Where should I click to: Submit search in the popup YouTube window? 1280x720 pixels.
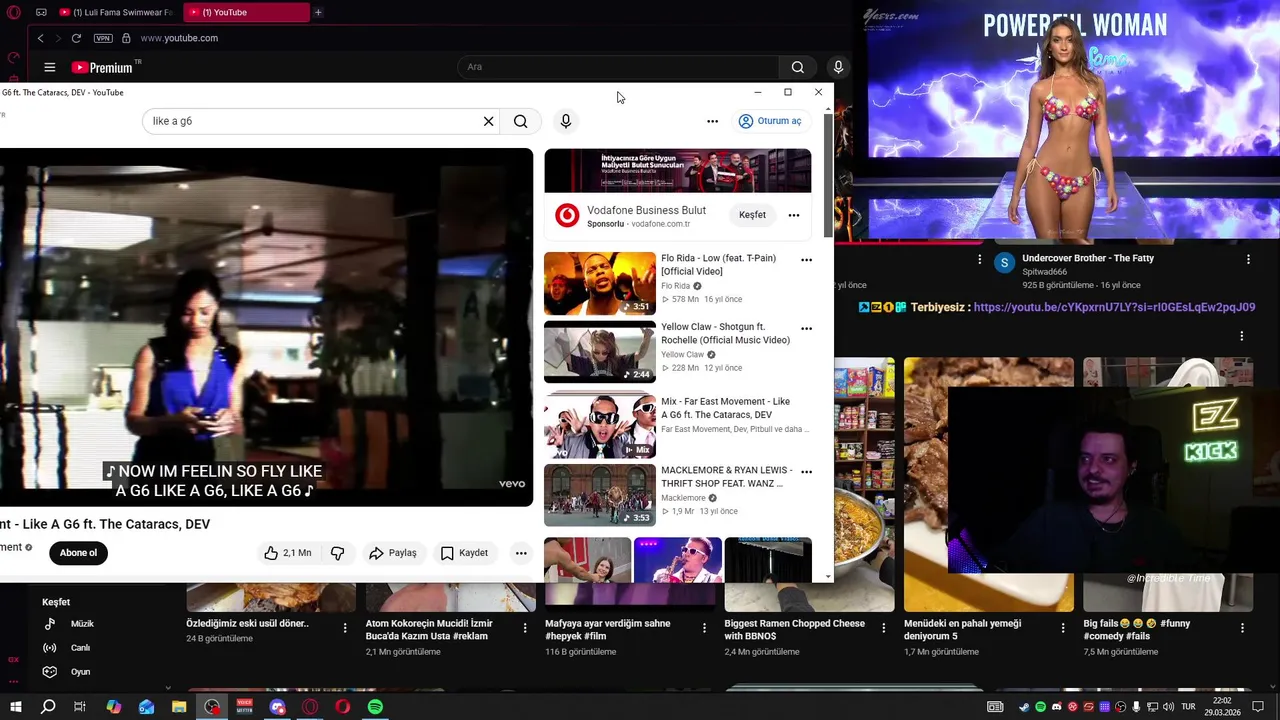click(520, 121)
